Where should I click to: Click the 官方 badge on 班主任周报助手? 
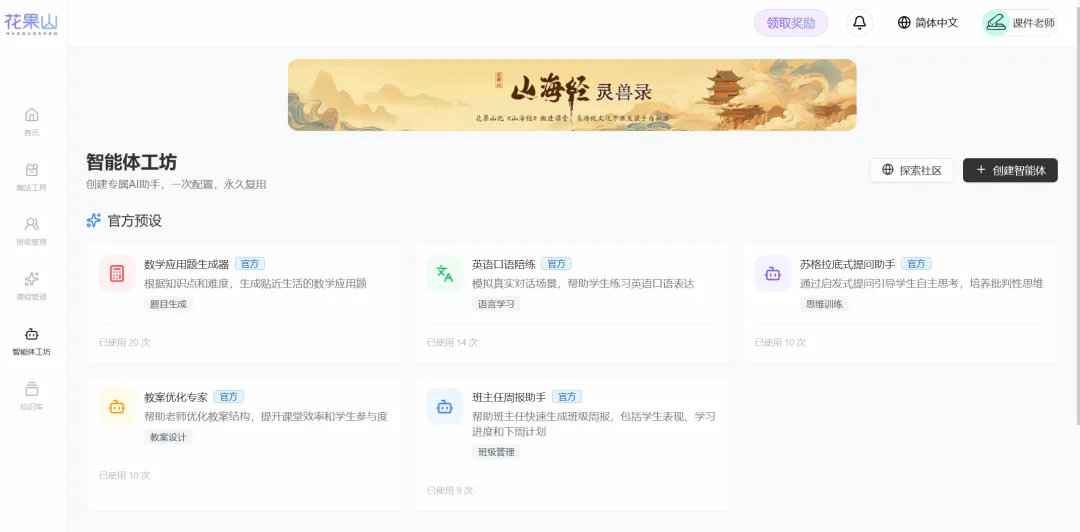[x=567, y=397]
